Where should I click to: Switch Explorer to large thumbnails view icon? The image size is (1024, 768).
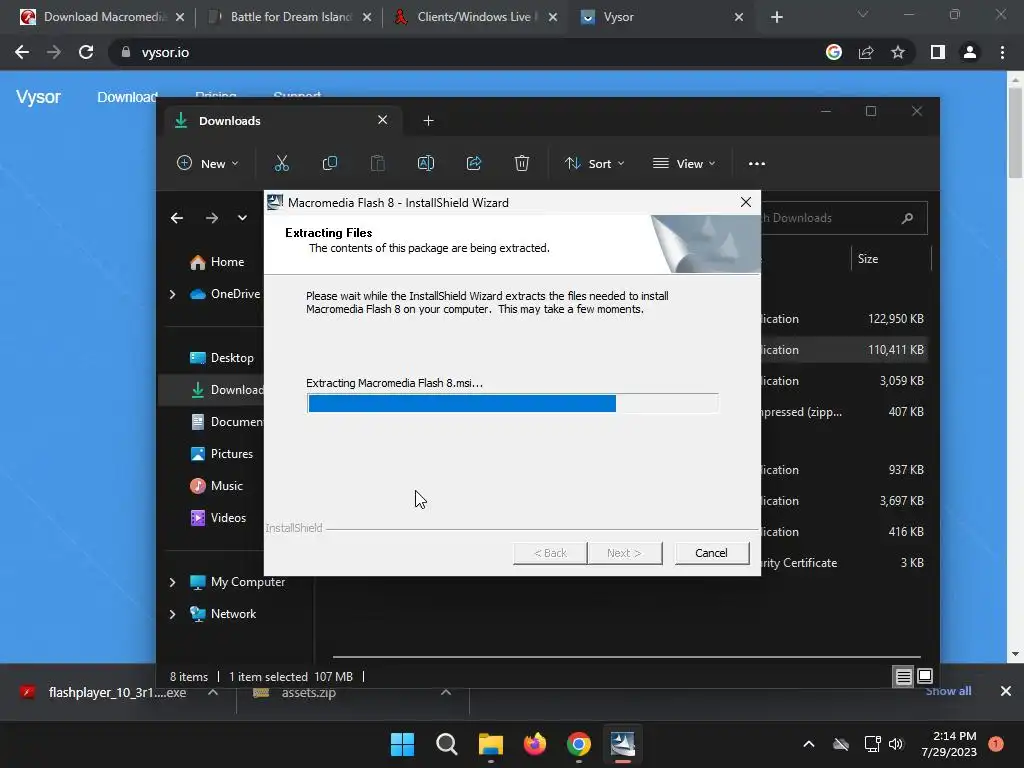click(925, 676)
